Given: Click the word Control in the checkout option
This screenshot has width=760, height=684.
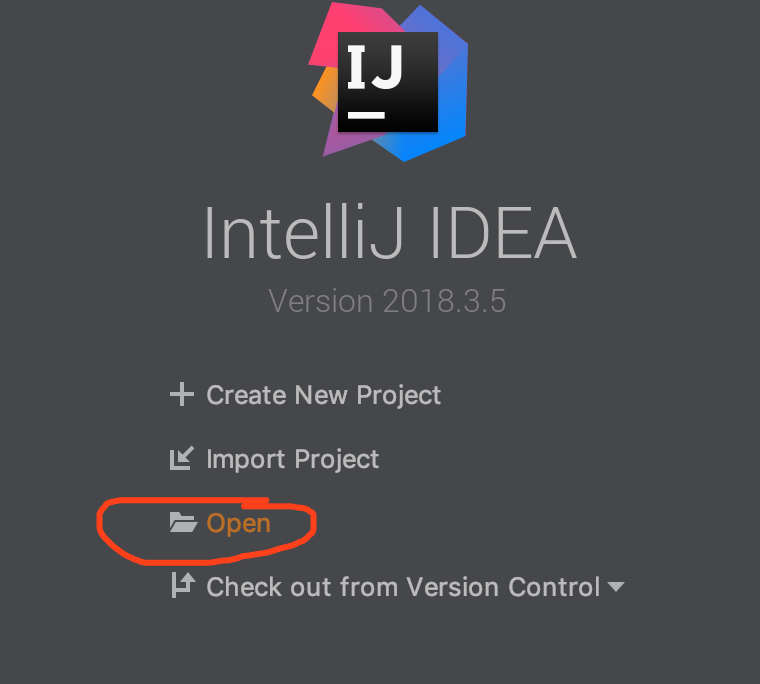Looking at the screenshot, I should (554, 587).
